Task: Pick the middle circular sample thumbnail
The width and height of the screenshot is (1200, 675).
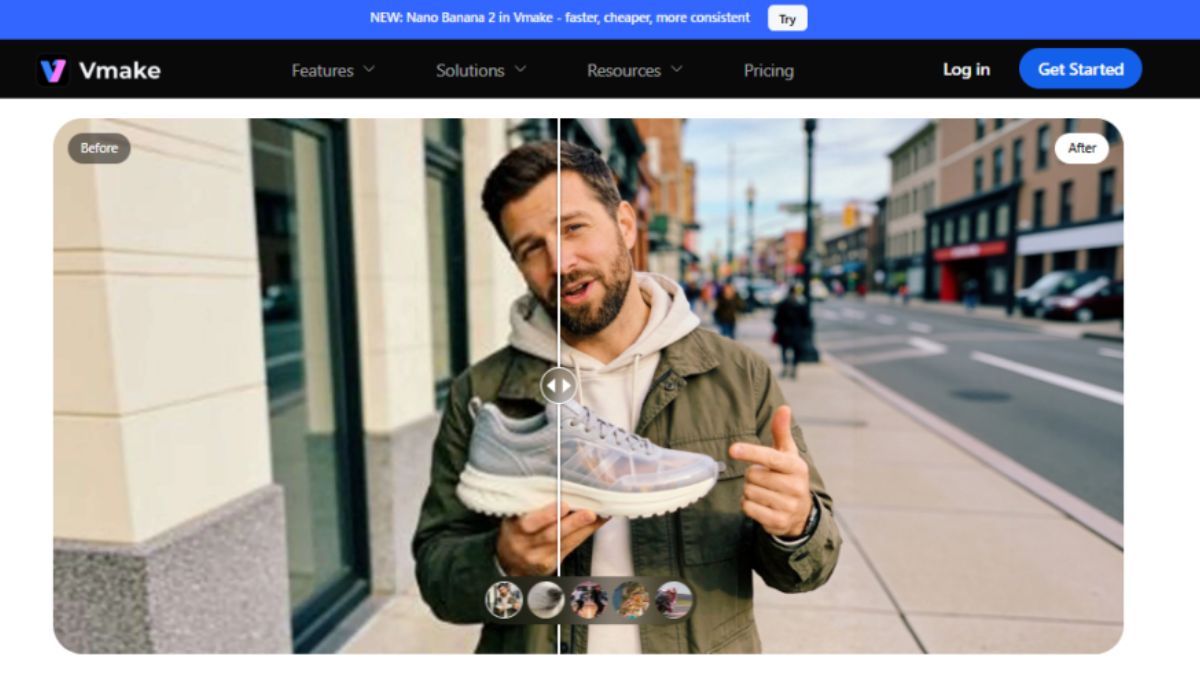Action: tap(589, 600)
